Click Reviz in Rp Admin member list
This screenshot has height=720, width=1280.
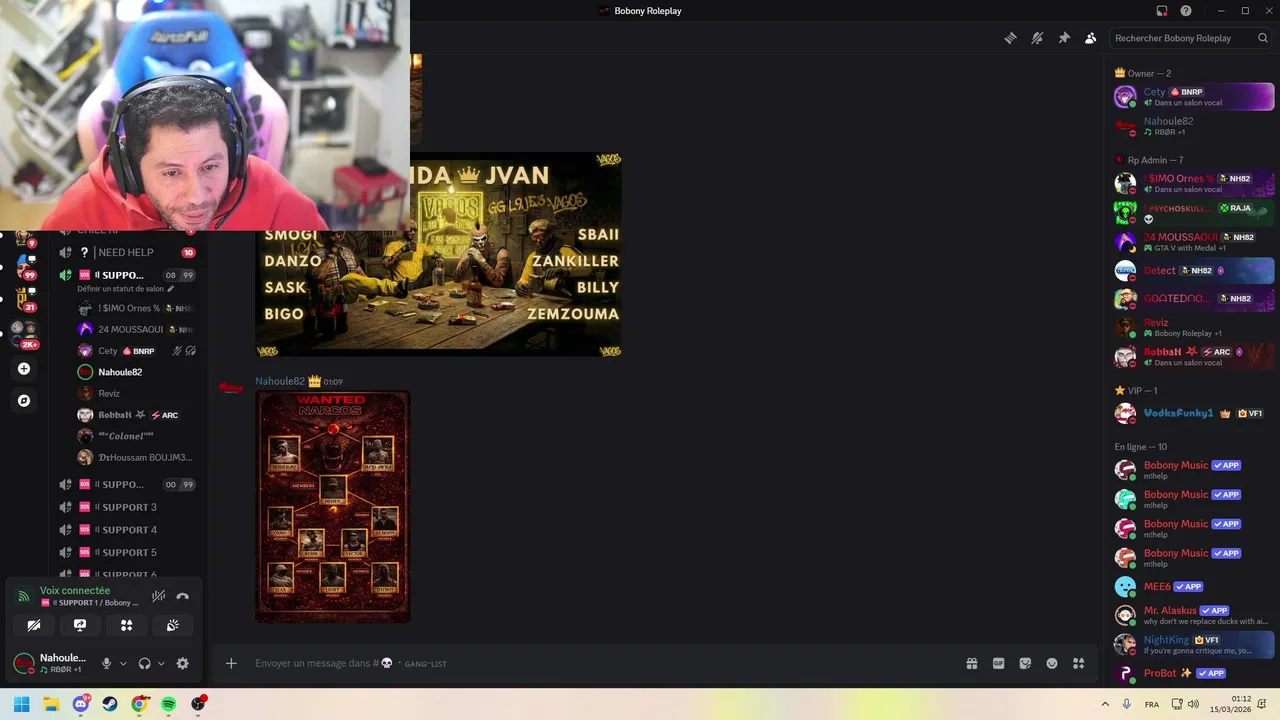pos(1194,327)
